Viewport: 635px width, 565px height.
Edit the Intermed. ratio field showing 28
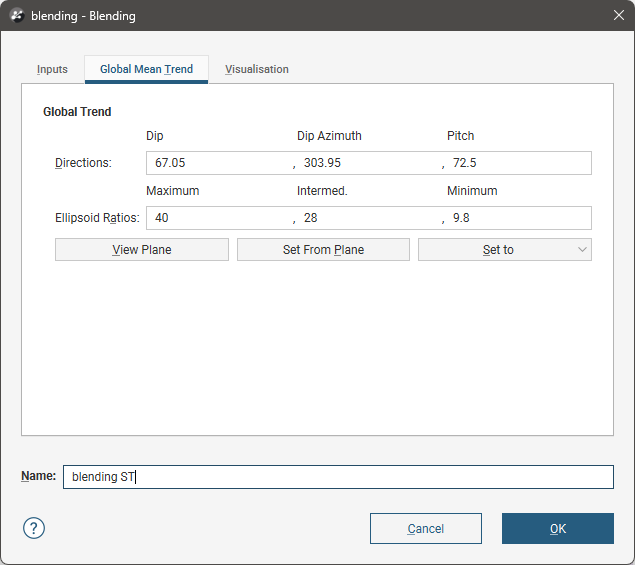[x=368, y=218]
